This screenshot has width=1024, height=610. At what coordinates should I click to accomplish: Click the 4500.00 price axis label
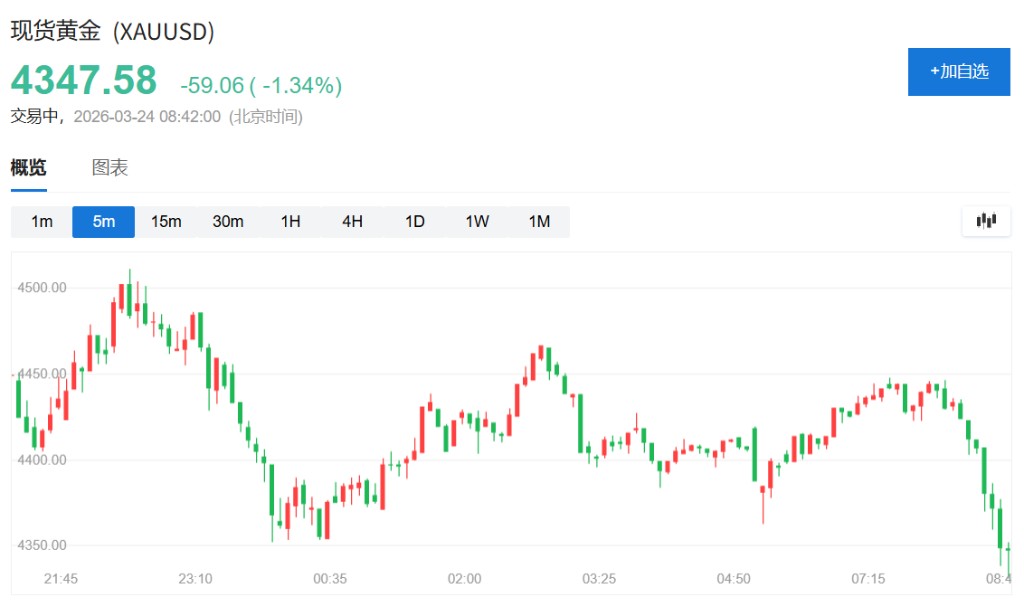tap(42, 288)
